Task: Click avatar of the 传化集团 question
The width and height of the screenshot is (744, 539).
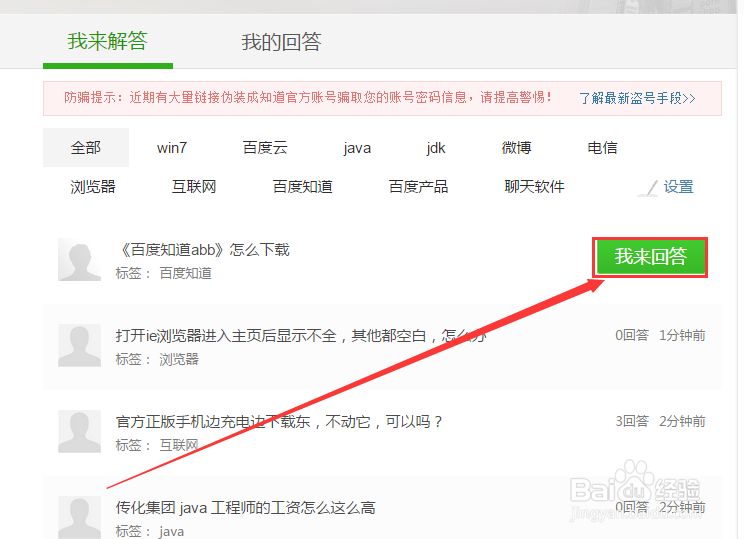Action: pos(79,517)
